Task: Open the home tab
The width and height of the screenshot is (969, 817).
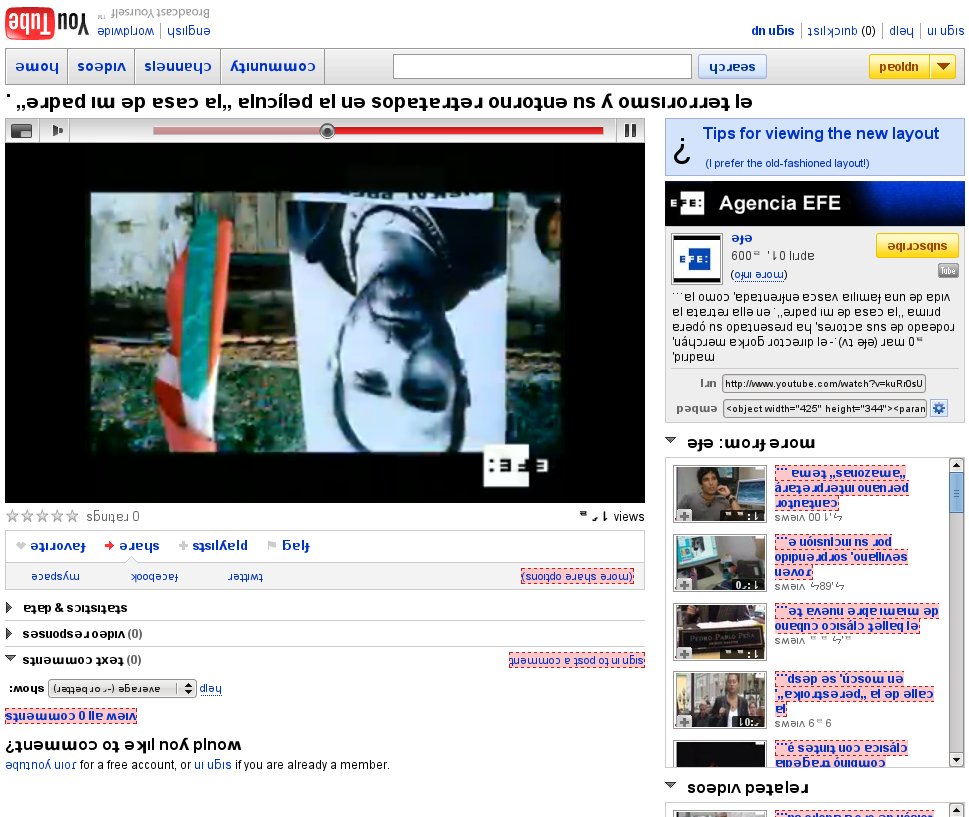Action: coord(37,66)
